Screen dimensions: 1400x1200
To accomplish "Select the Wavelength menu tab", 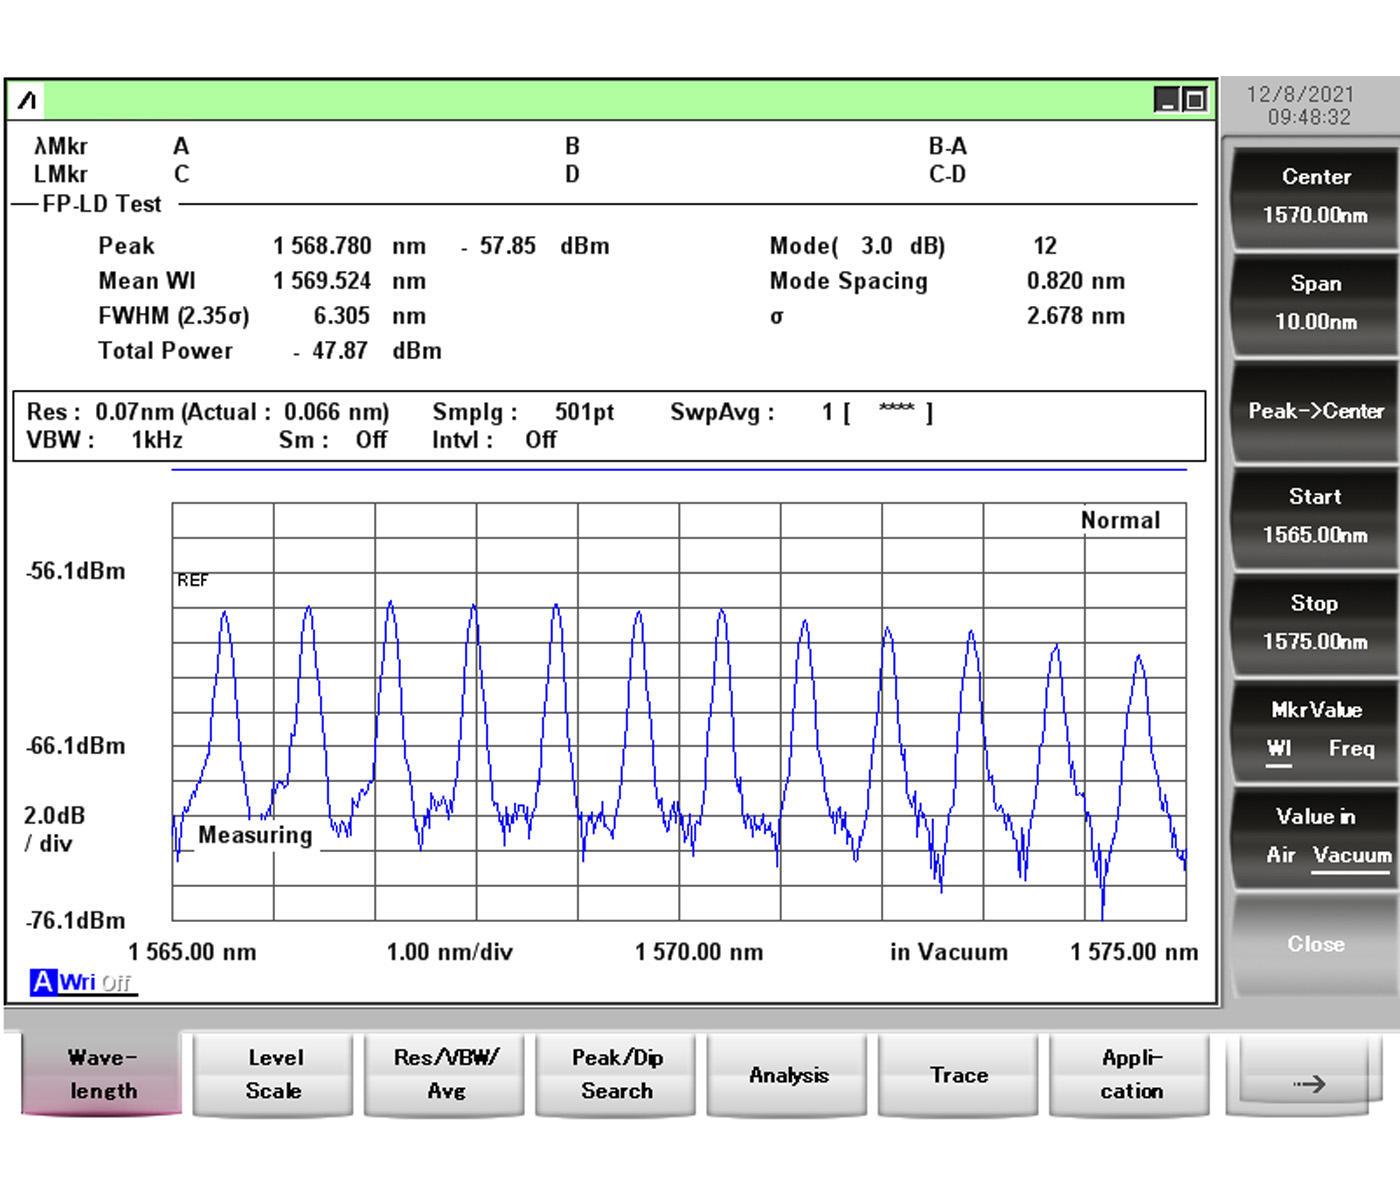I will coord(102,1075).
